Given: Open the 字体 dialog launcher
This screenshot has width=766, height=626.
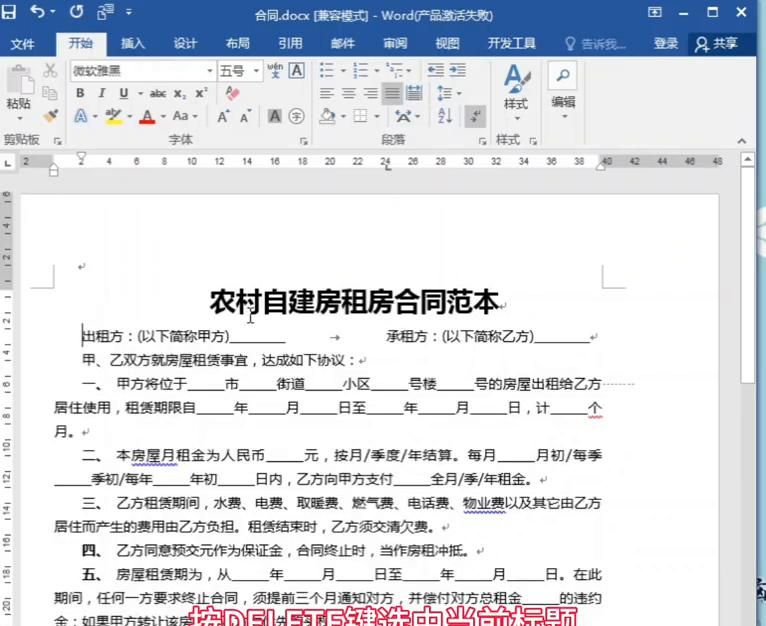Looking at the screenshot, I should pos(303,141).
